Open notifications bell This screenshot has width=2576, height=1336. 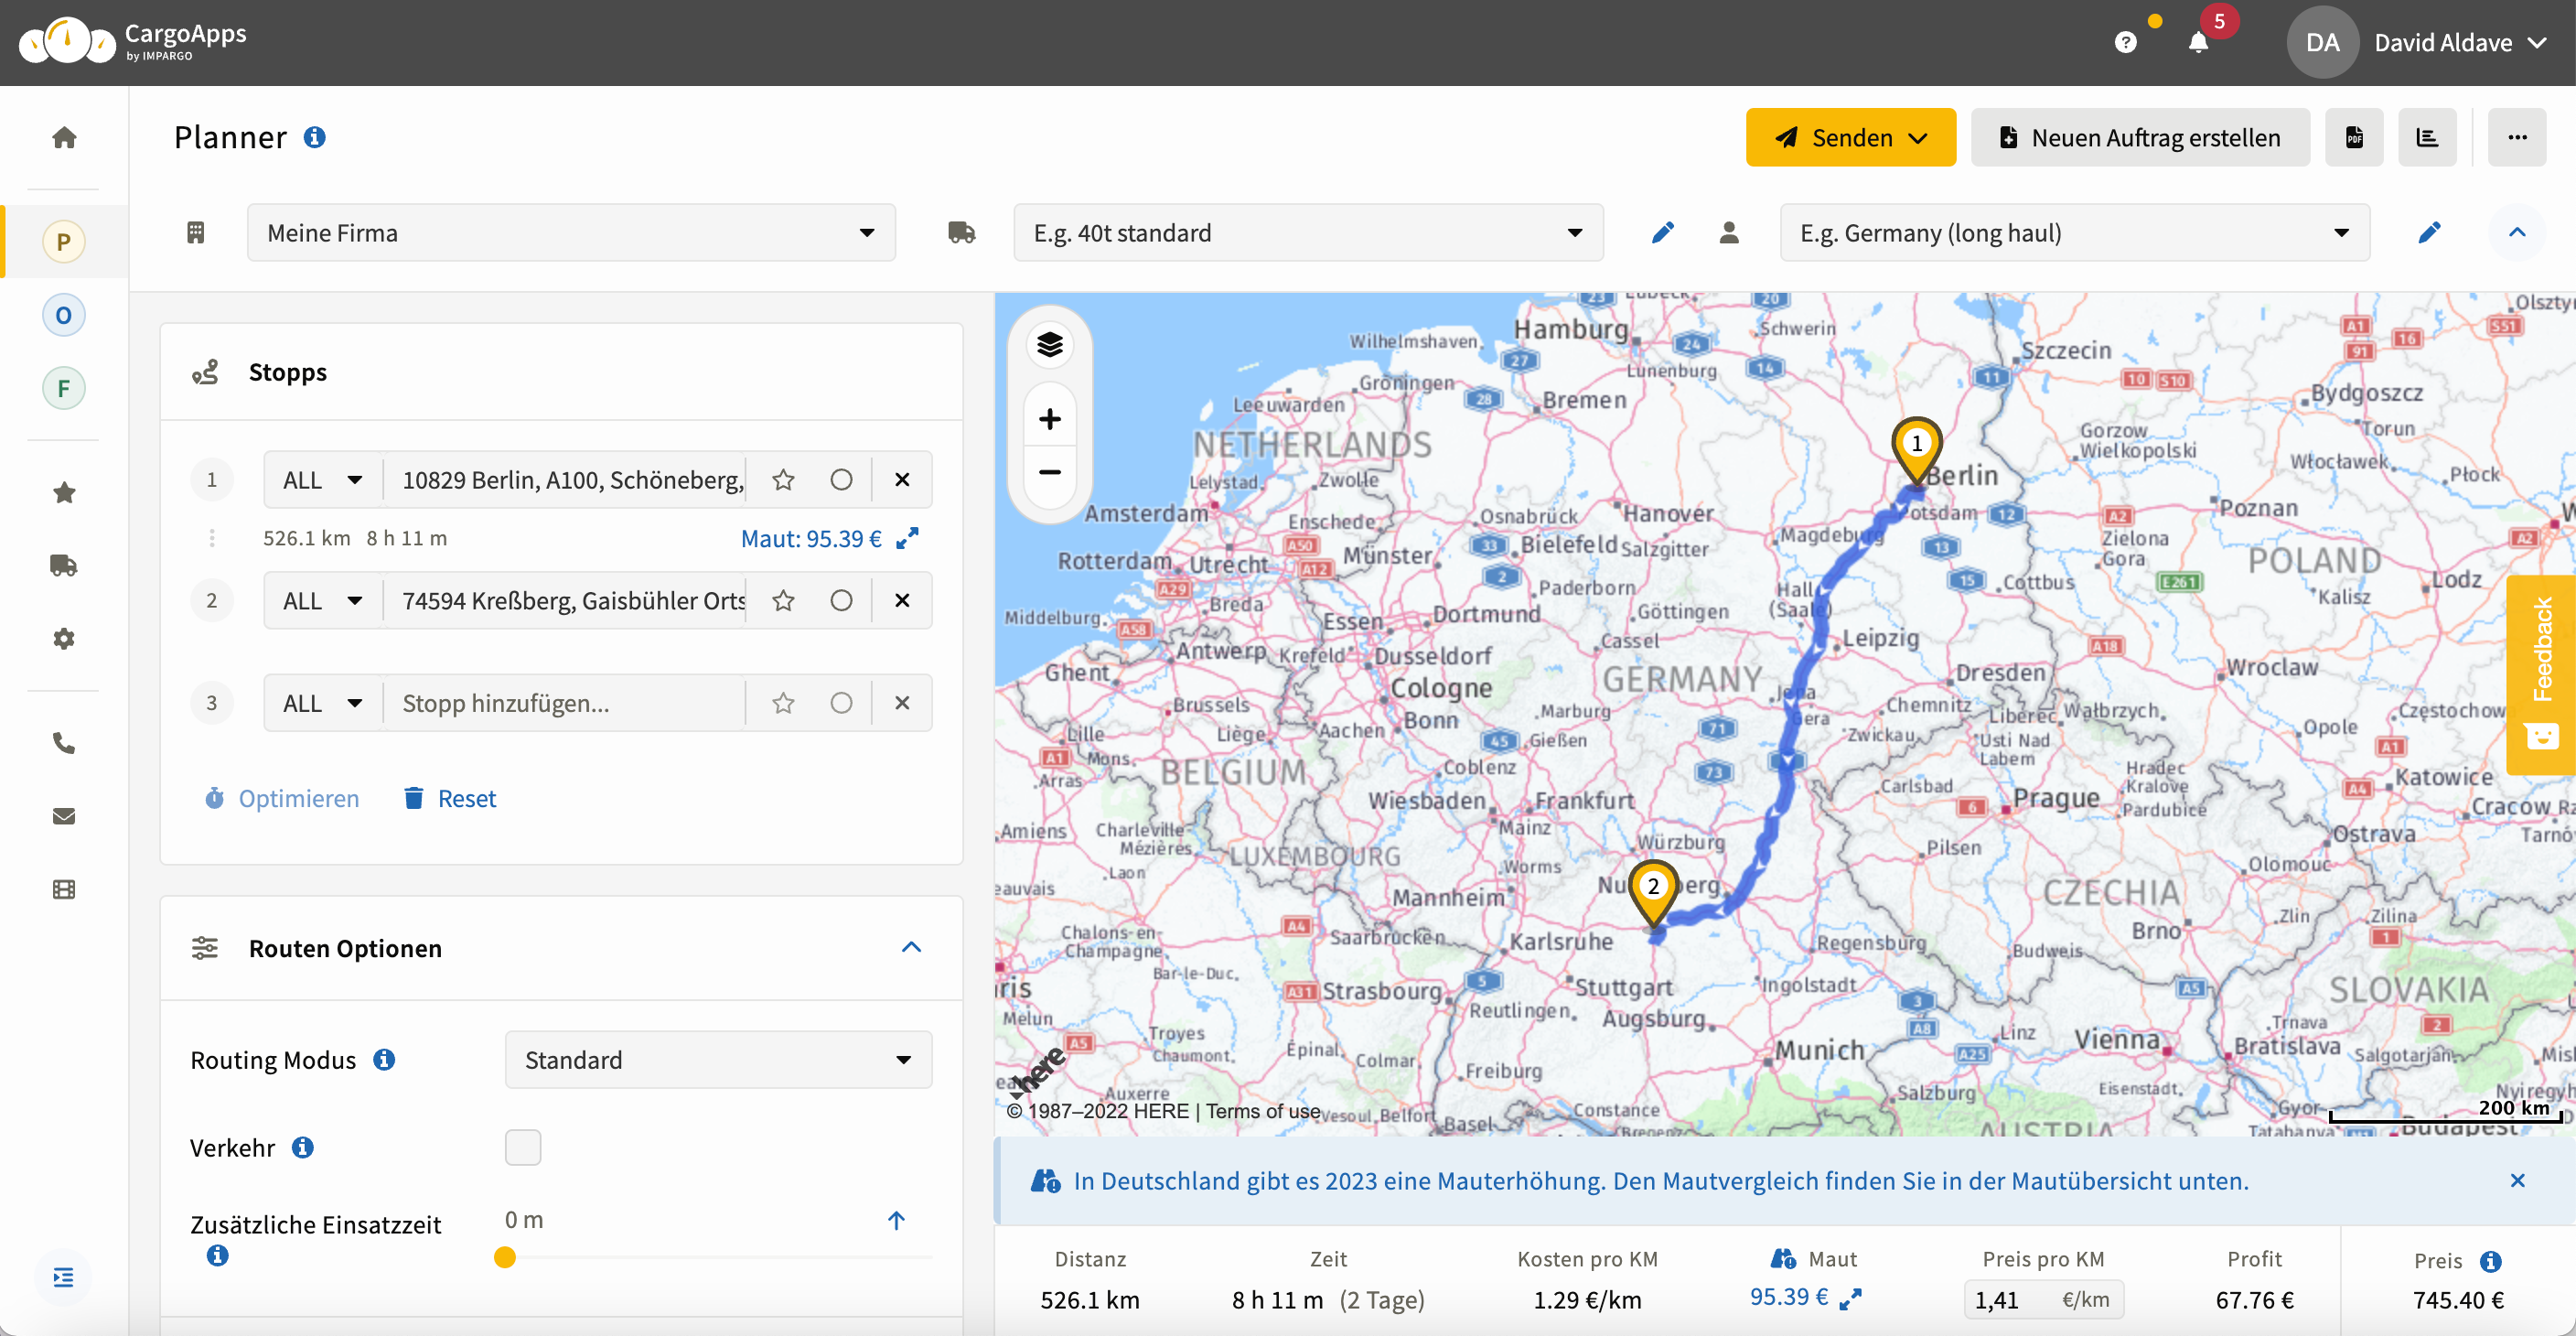(x=2197, y=42)
